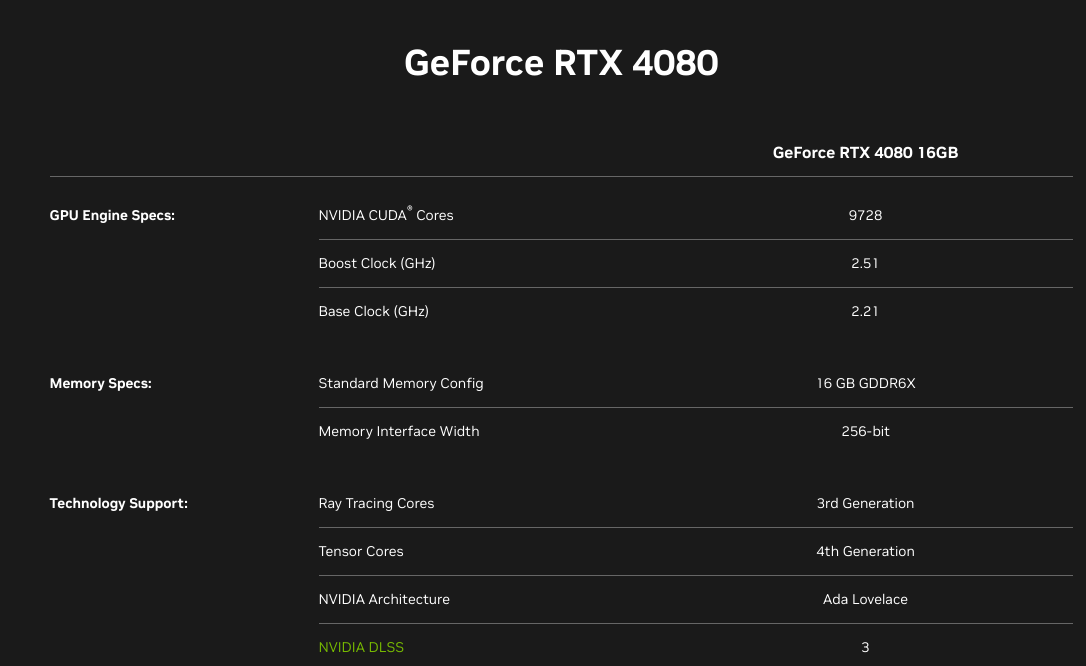The image size is (1086, 666).
Task: Click the 2.51 boost clock value
Action: tap(865, 263)
